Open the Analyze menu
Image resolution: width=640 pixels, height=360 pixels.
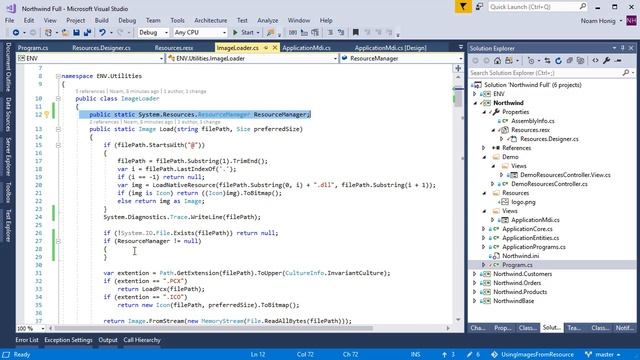(x=267, y=20)
